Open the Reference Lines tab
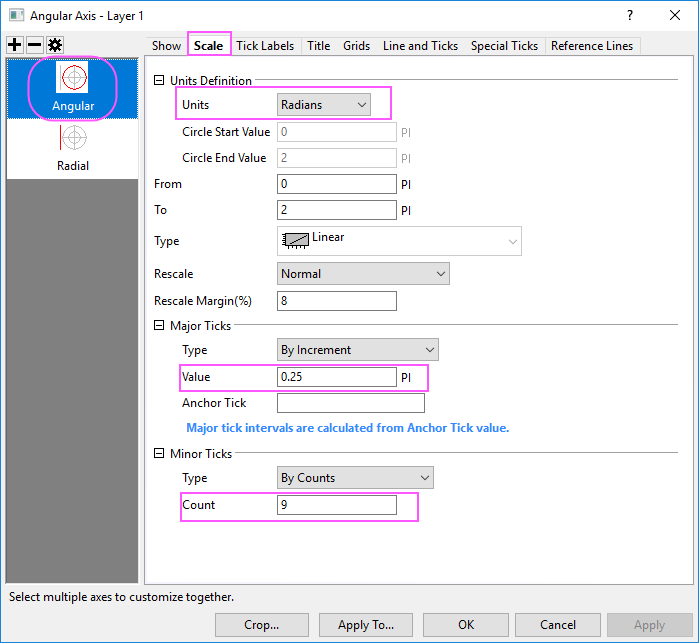The image size is (699, 643). (x=591, y=46)
